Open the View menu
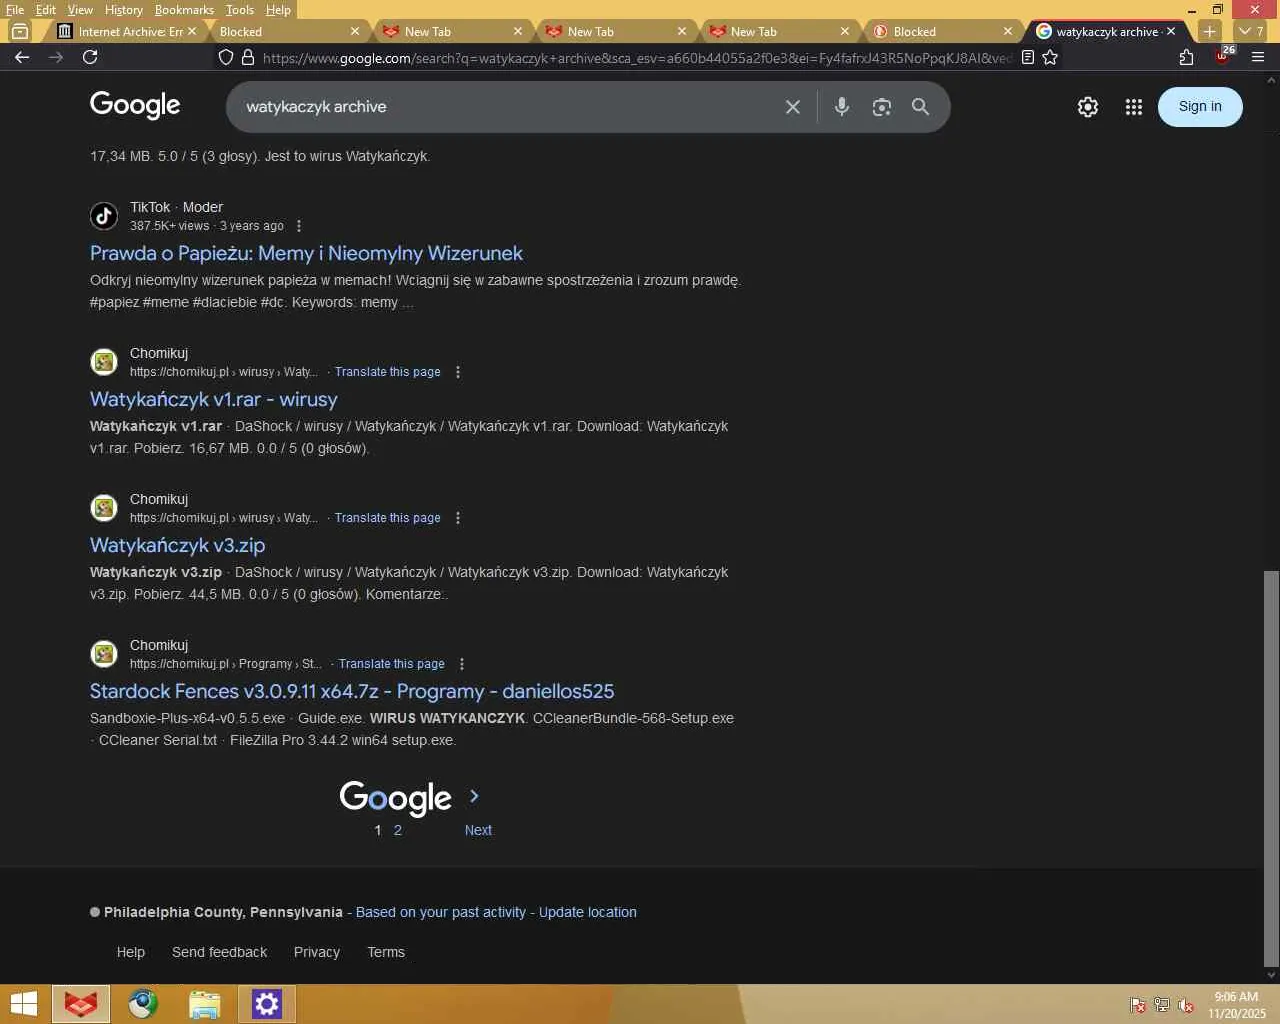 [x=80, y=10]
